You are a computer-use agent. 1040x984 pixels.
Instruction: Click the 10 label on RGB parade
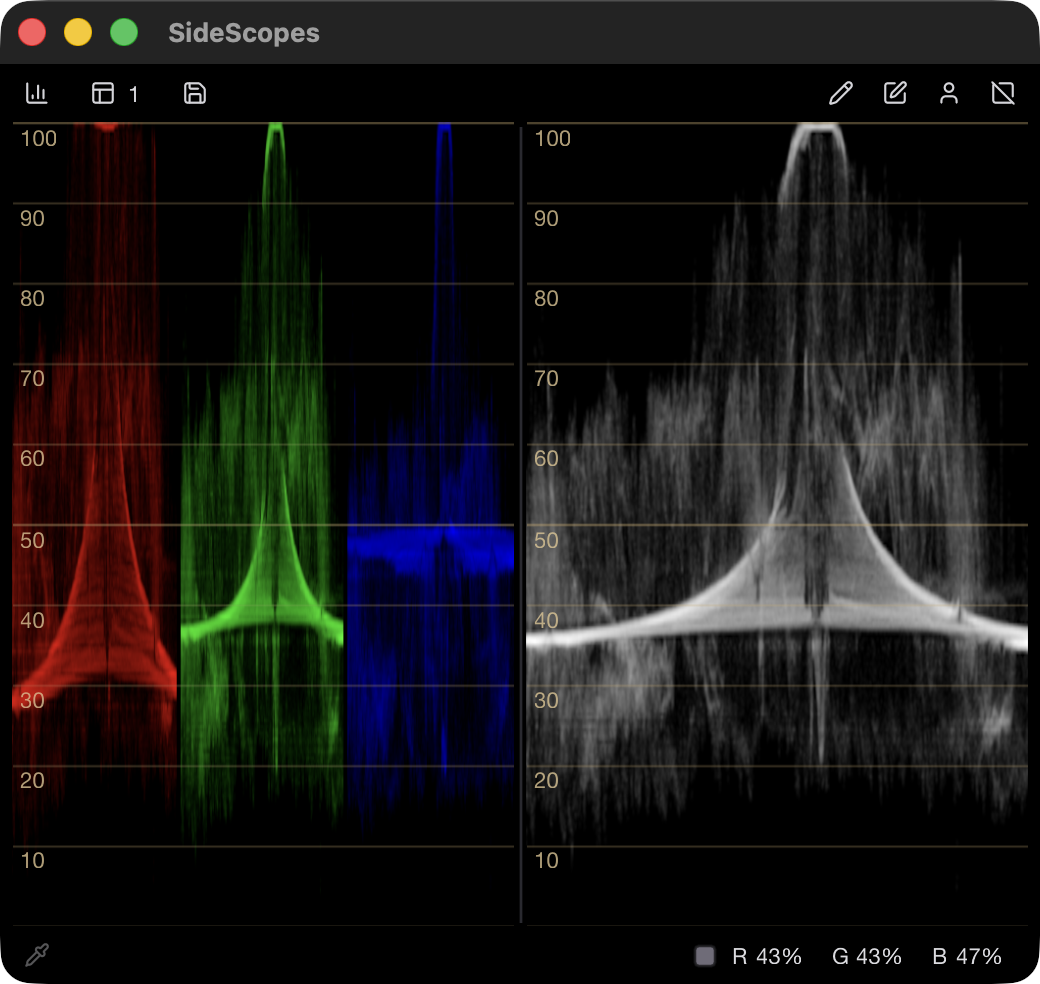(32, 861)
